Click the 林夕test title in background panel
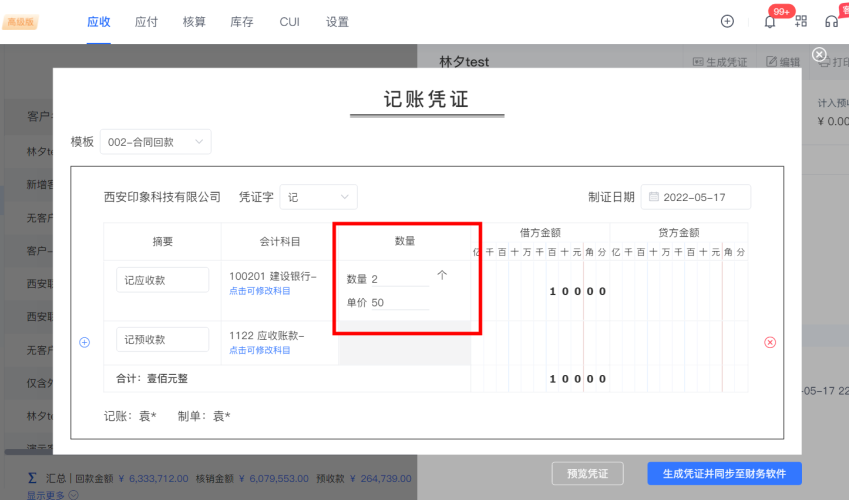 [464, 62]
